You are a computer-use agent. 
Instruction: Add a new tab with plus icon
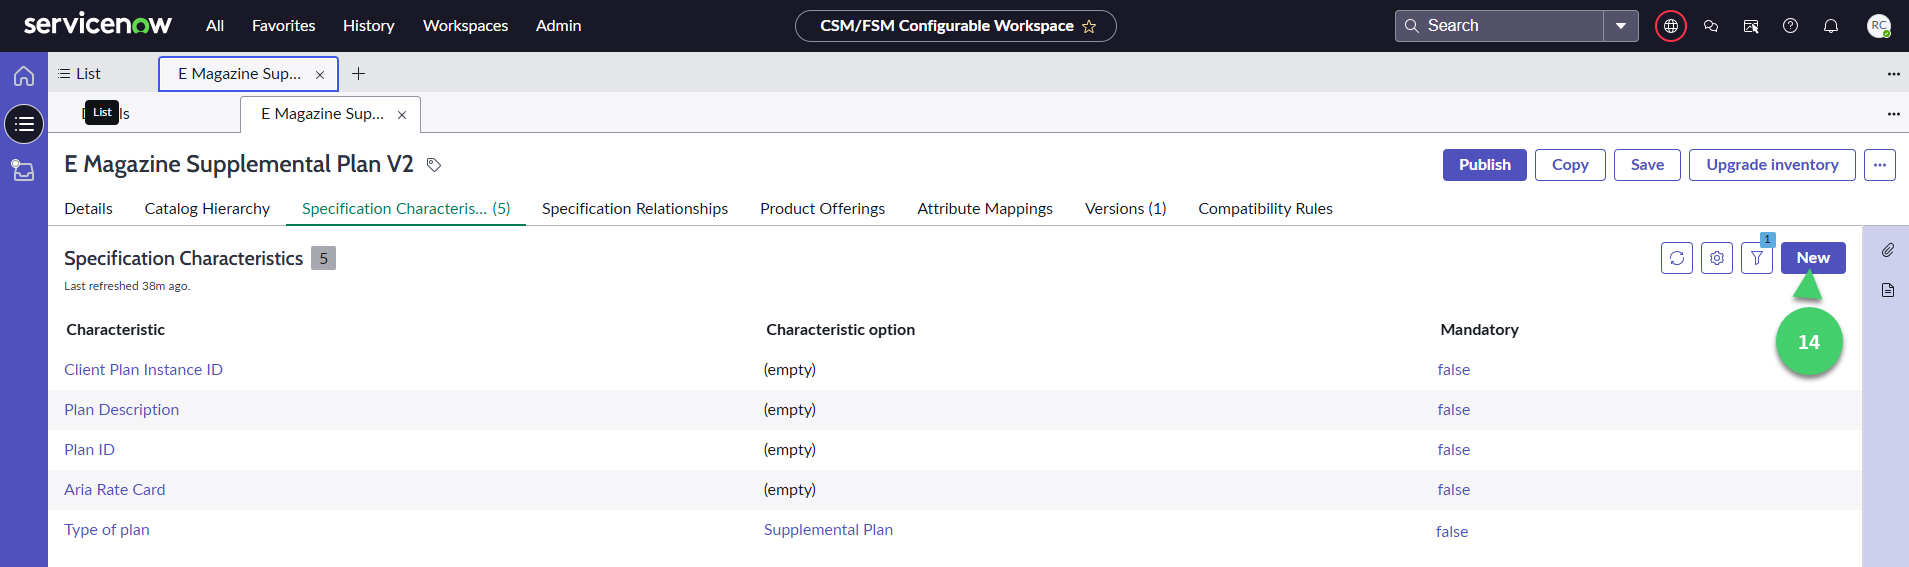pos(358,74)
